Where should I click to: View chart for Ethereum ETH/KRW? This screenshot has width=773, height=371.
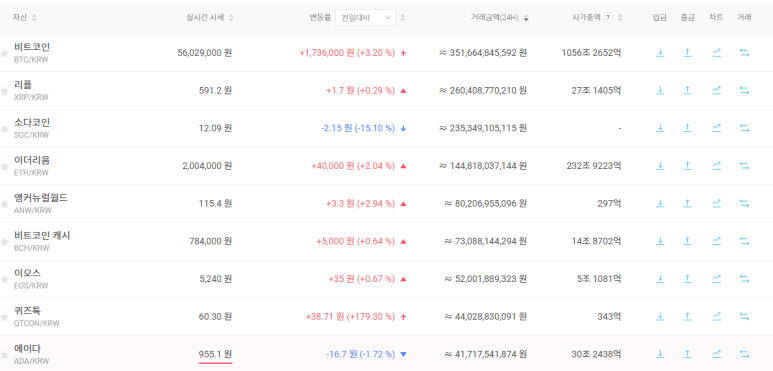pos(716,166)
